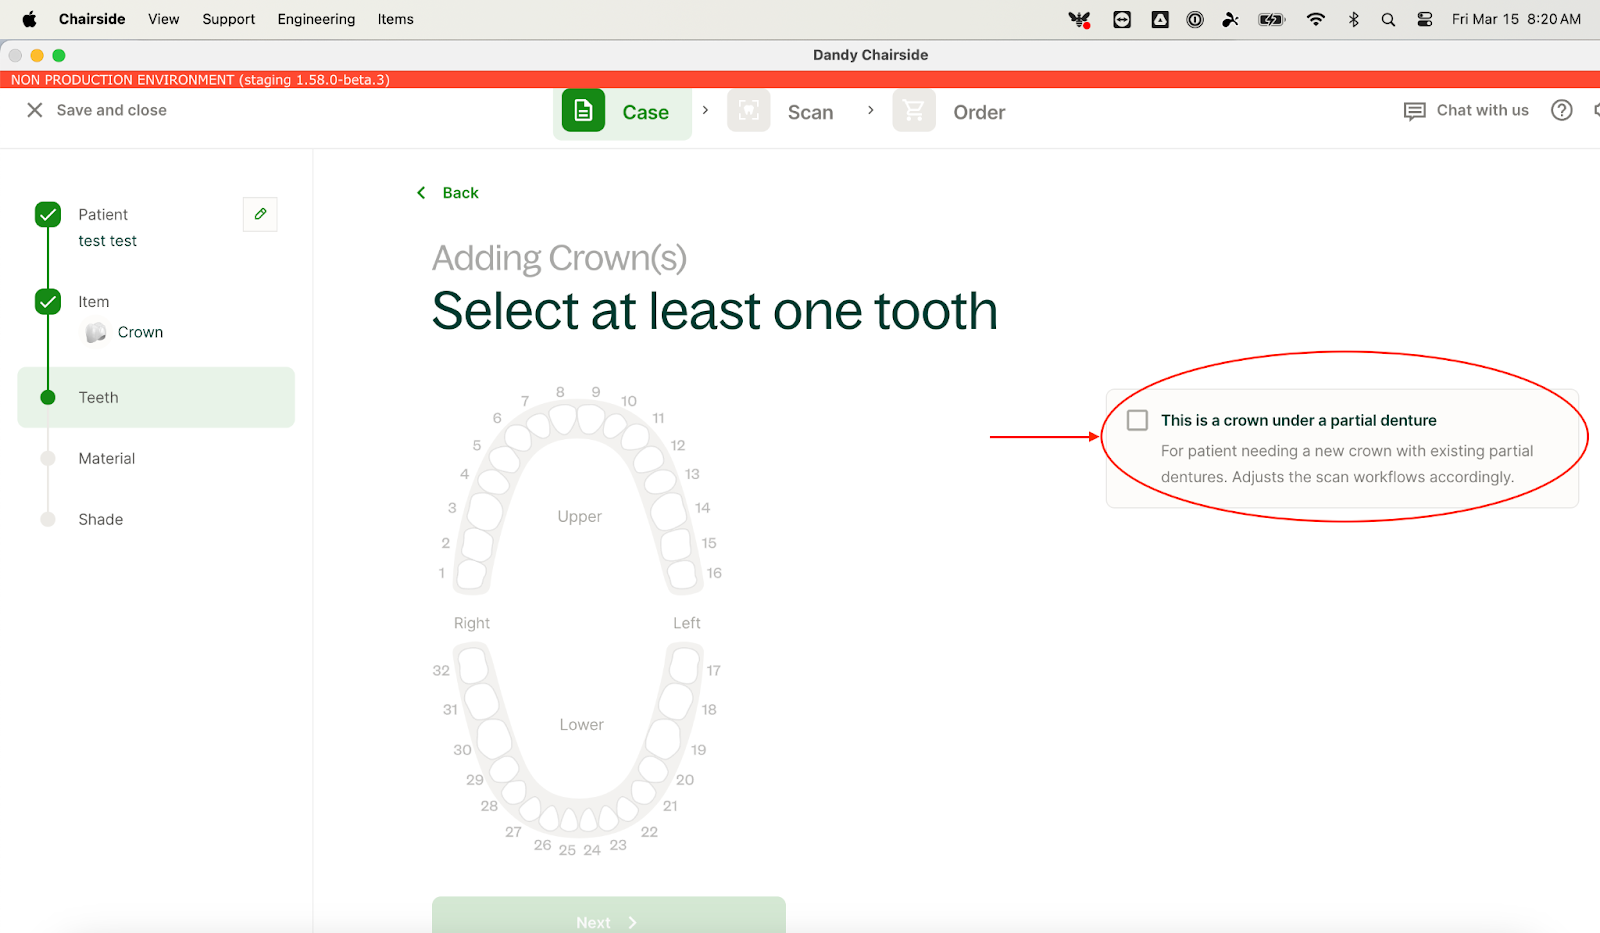Enable the crown under partial denture checkbox
Viewport: 1600px width, 933px height.
tap(1137, 420)
